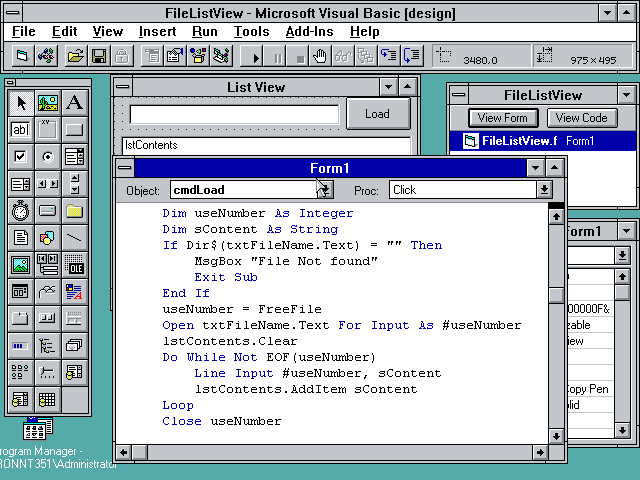Click the Step Over toolbar icon
Image resolution: width=640 pixels, height=480 pixels.
pos(412,56)
